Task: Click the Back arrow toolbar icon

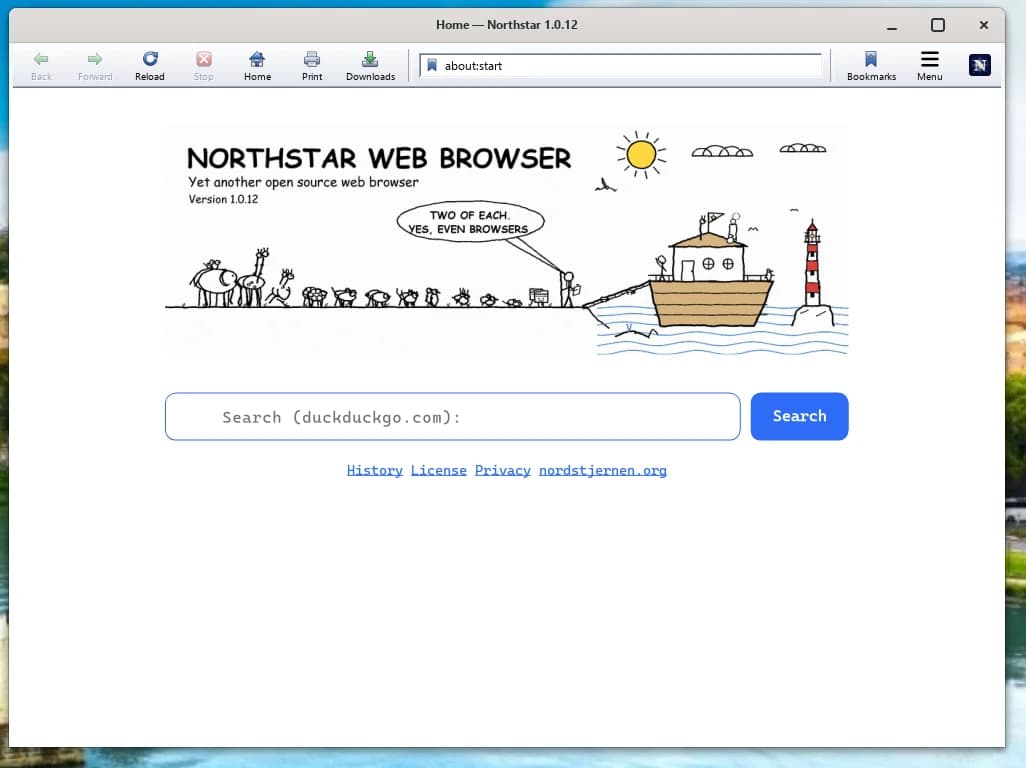Action: coord(41,60)
